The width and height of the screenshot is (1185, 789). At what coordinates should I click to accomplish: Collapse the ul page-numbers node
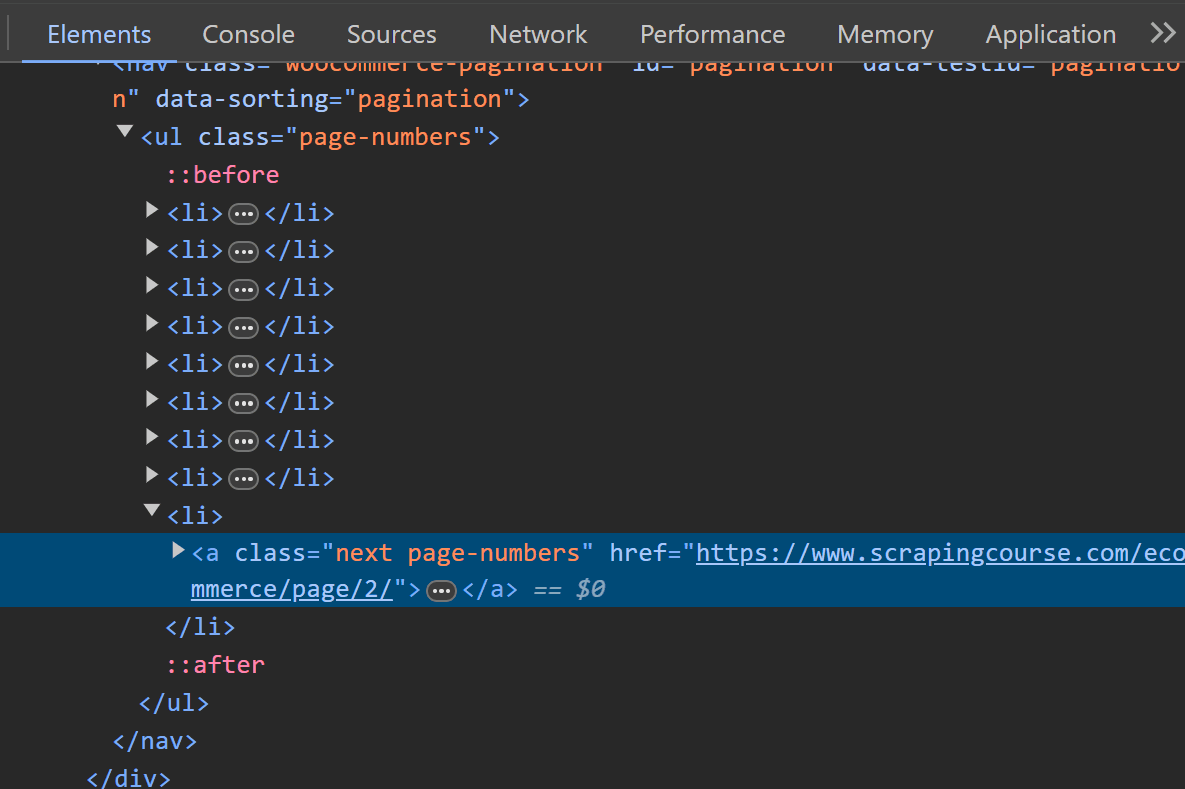click(x=125, y=132)
